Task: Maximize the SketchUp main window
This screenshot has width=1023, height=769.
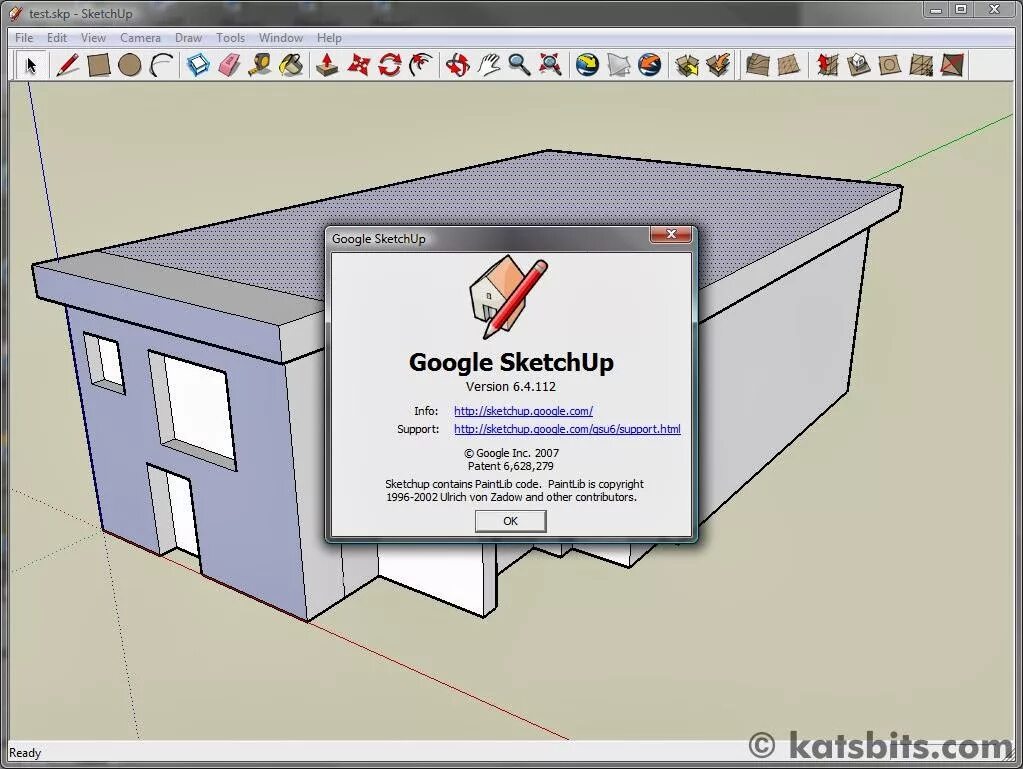Action: tap(961, 9)
